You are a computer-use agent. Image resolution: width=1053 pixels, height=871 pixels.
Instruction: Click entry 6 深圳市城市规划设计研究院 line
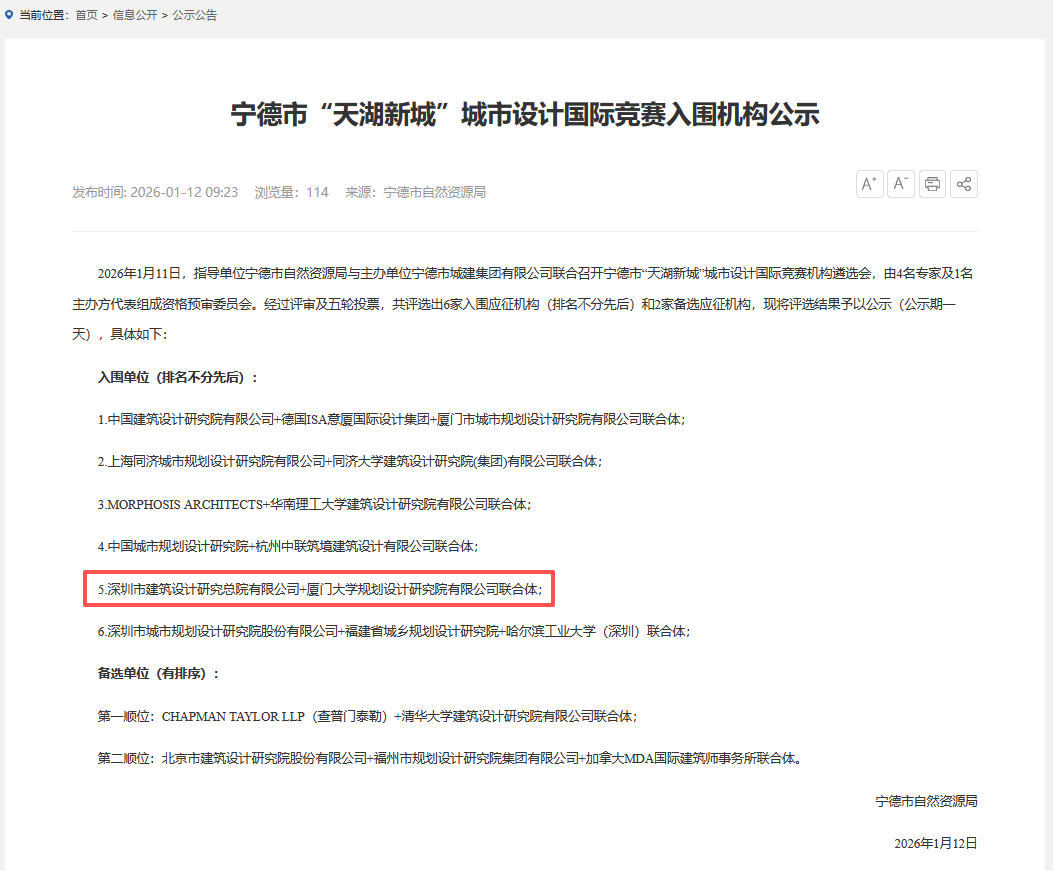click(x=393, y=632)
